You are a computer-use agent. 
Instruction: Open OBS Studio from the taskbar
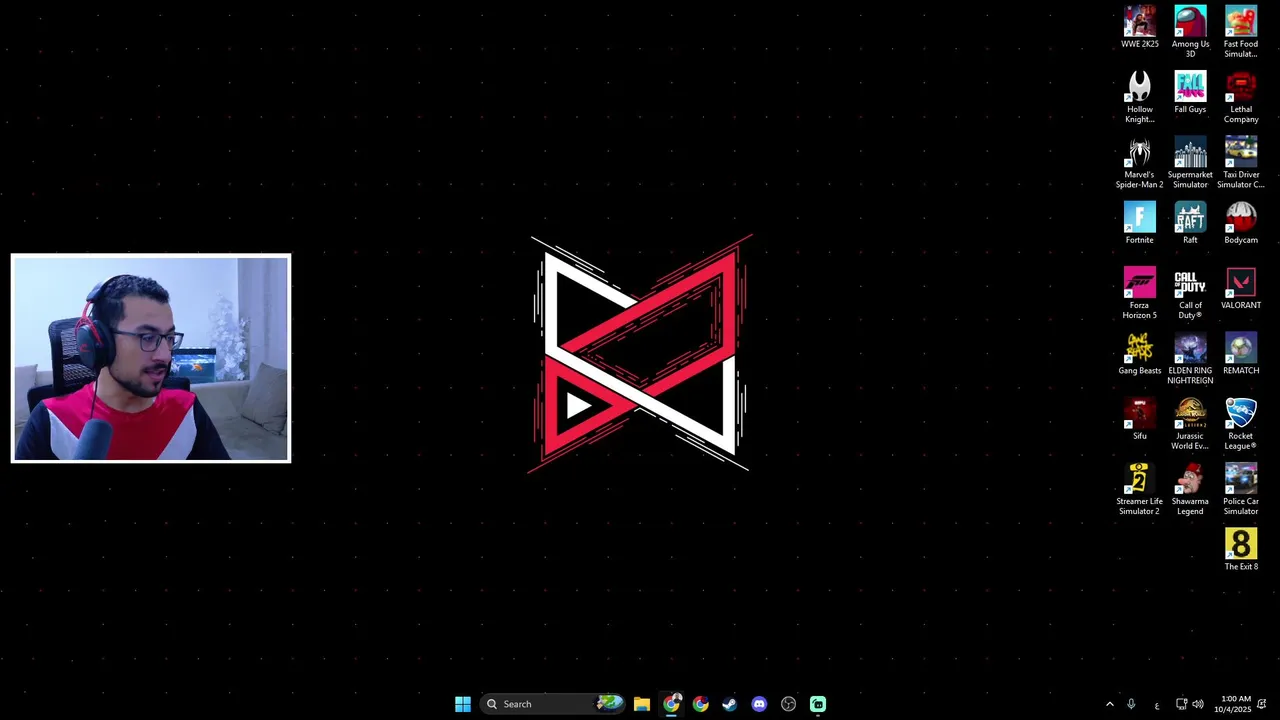tap(788, 704)
